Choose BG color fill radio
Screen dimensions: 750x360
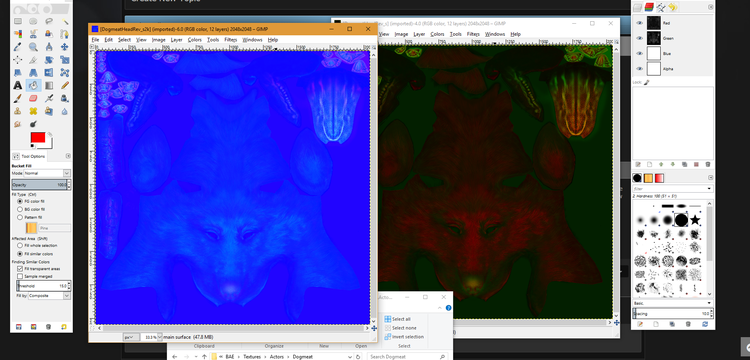[20, 209]
